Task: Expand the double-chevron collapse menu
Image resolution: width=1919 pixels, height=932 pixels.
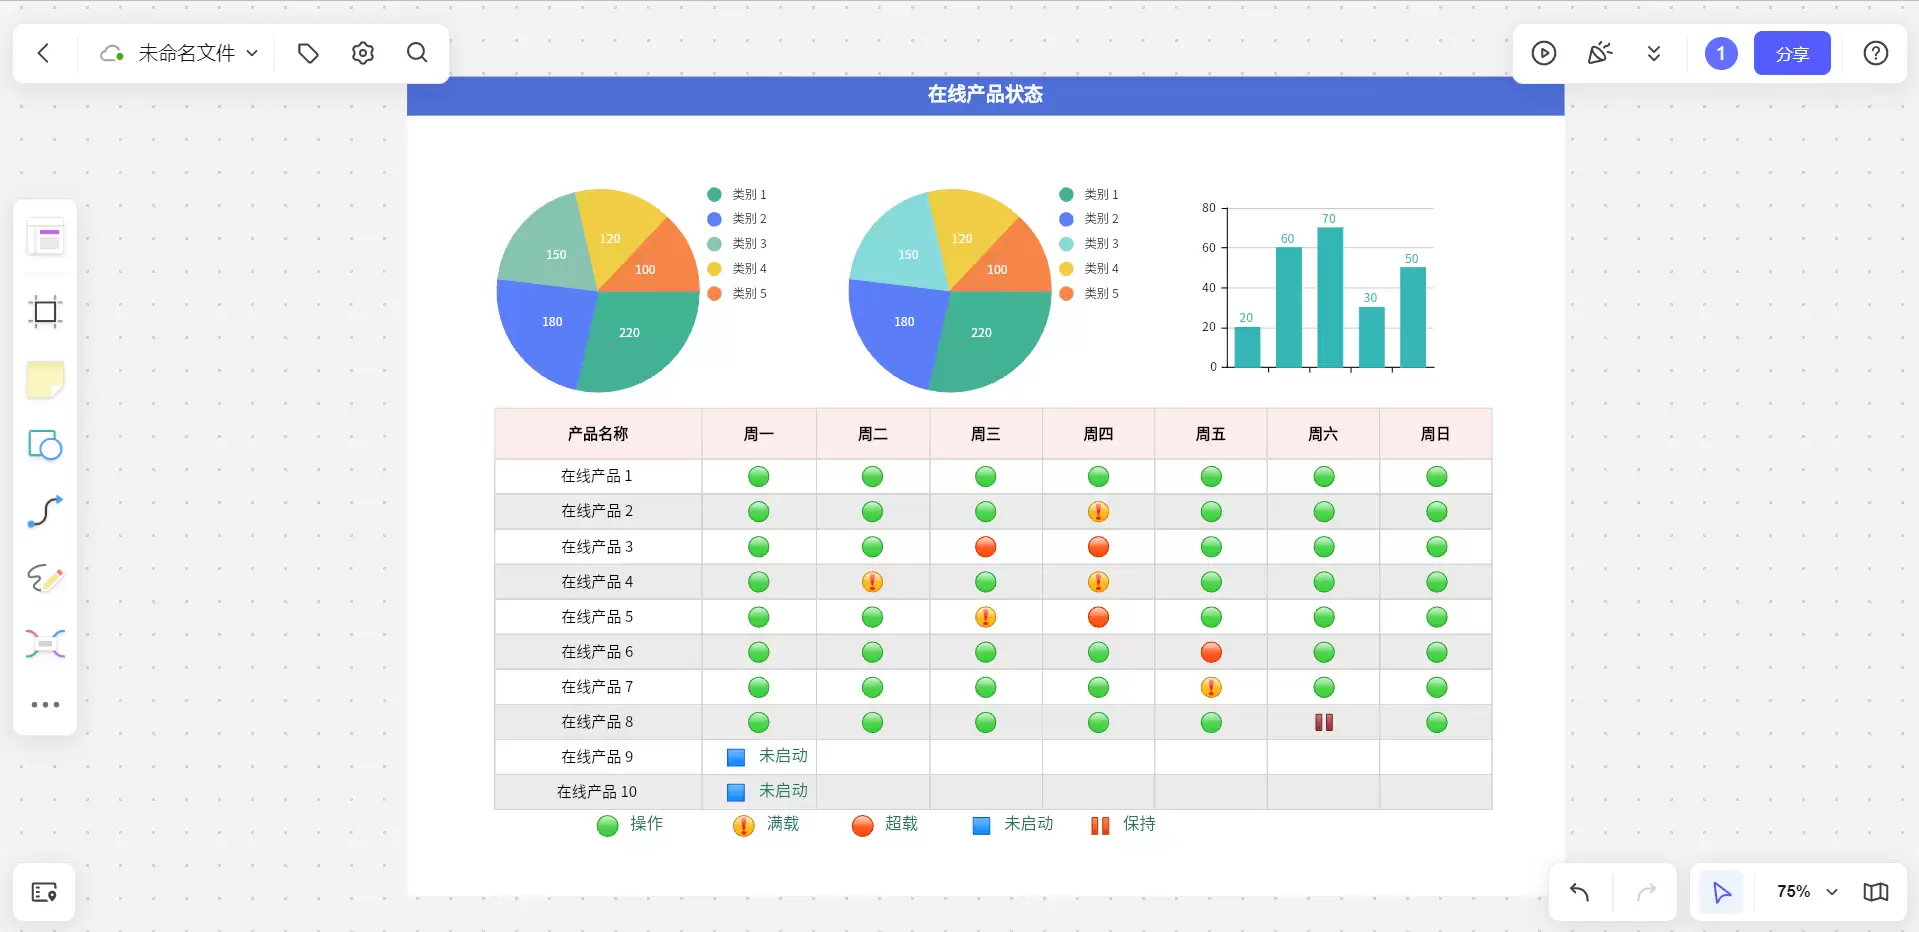Action: coord(1654,53)
